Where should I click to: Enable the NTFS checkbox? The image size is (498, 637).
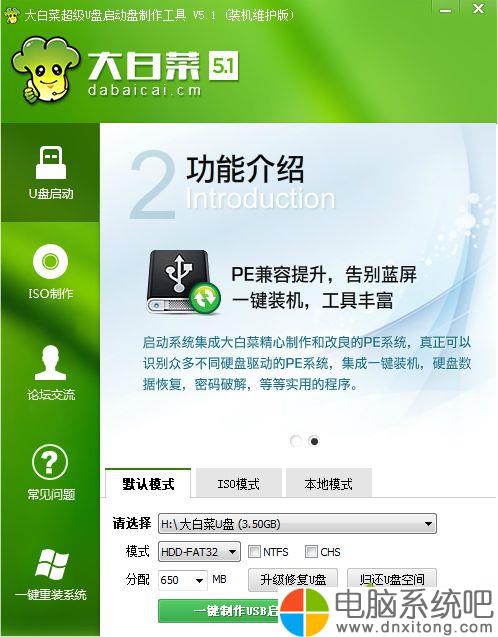pyautogui.click(x=254, y=552)
